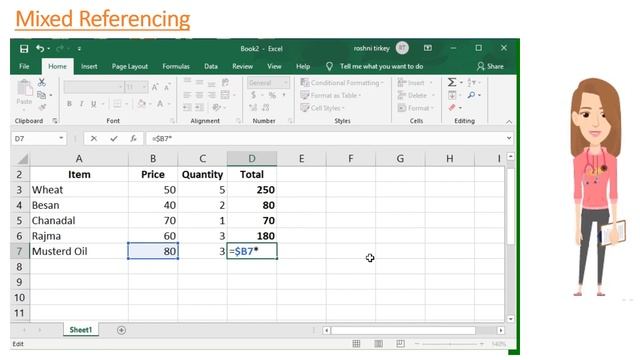This screenshot has height=360, width=640.
Task: Click the Sort & Filter icon
Action: (x=471, y=82)
